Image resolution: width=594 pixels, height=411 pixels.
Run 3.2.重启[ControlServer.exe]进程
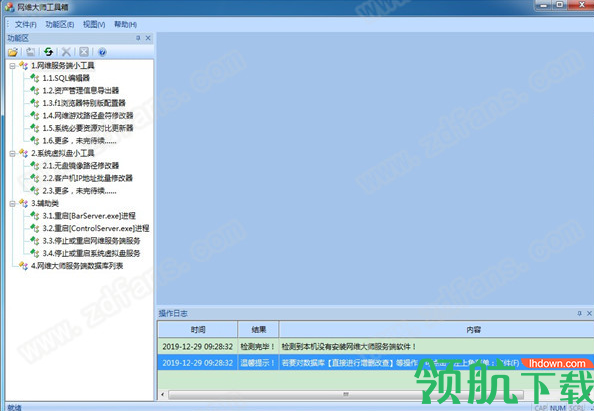(x=96, y=228)
